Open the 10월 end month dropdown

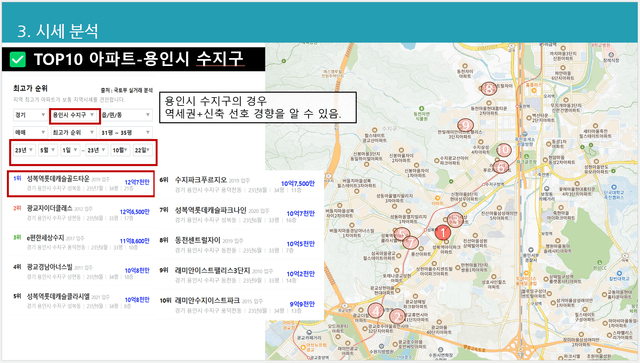tap(120, 150)
